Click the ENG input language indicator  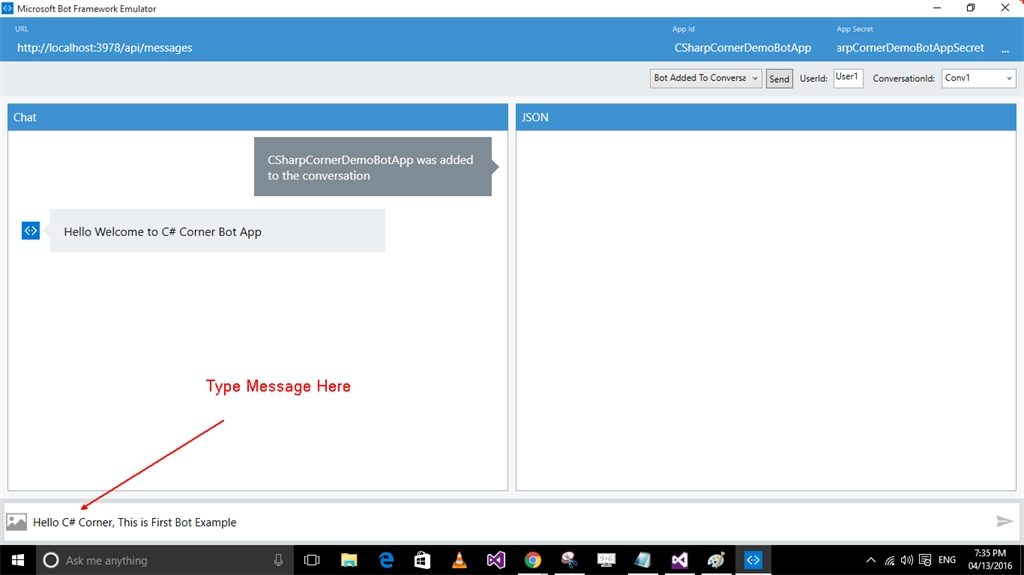click(947, 560)
